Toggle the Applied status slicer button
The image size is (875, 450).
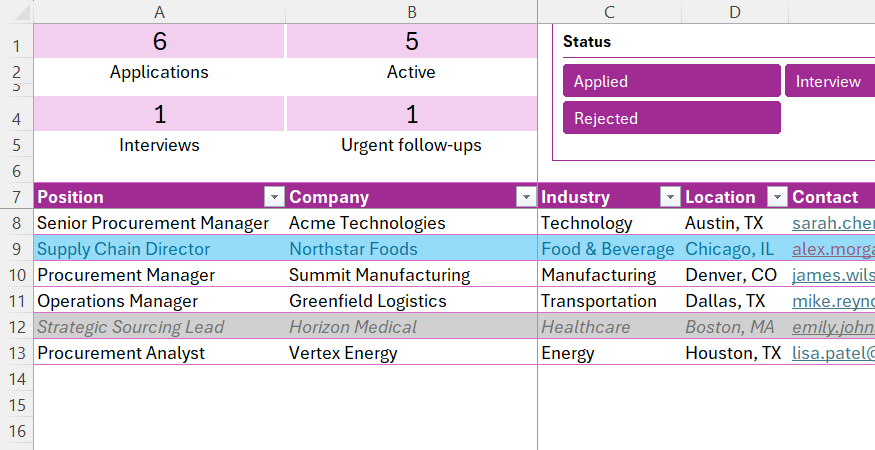671,81
